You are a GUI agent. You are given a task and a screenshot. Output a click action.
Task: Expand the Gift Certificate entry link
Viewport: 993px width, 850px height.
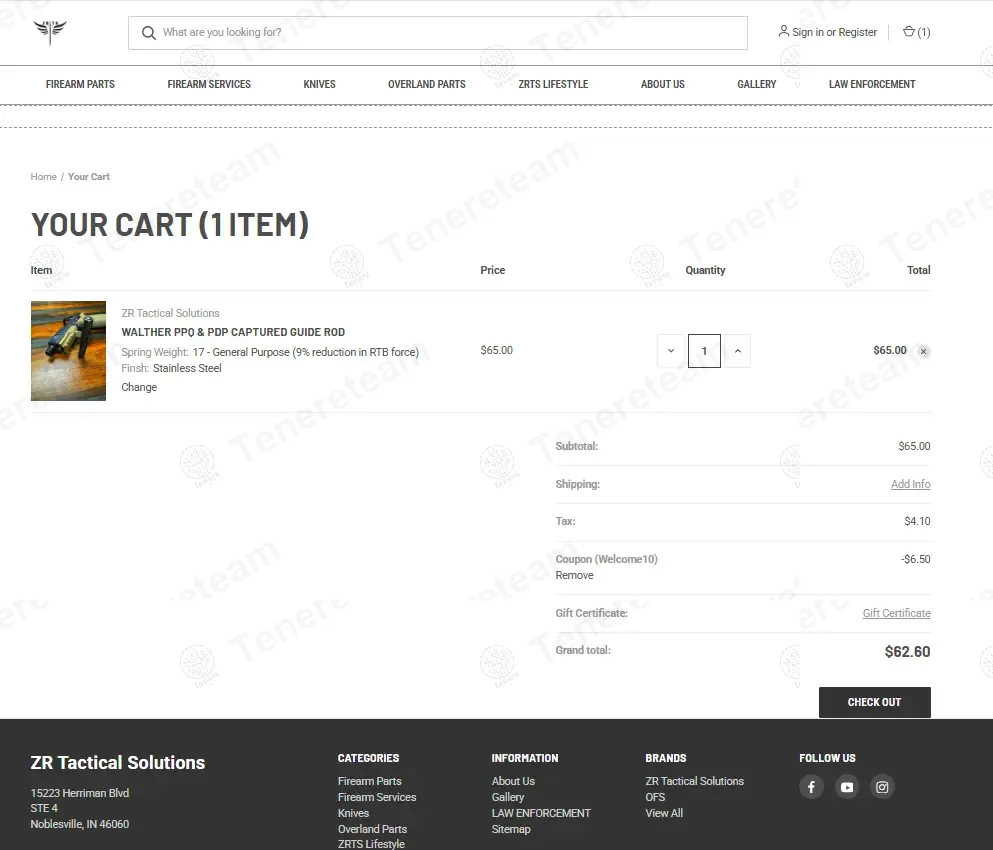896,613
